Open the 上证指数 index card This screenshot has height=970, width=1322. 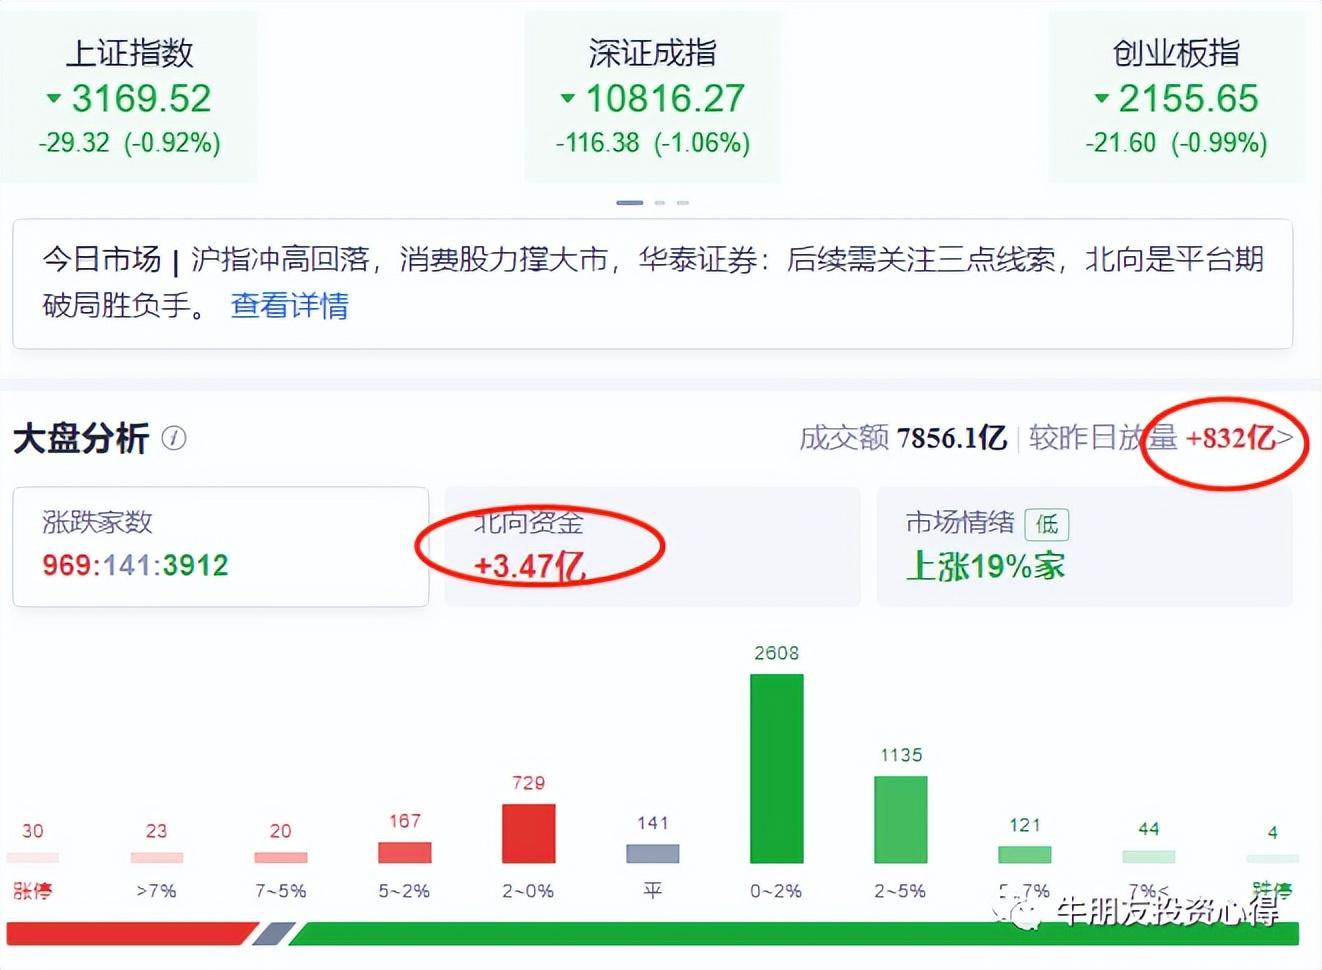[x=128, y=97]
